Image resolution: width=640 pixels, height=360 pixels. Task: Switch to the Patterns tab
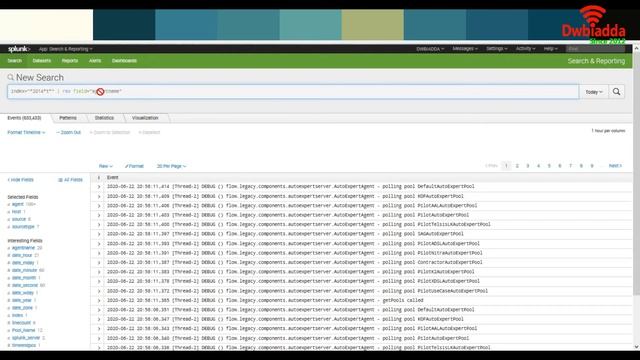coord(68,118)
